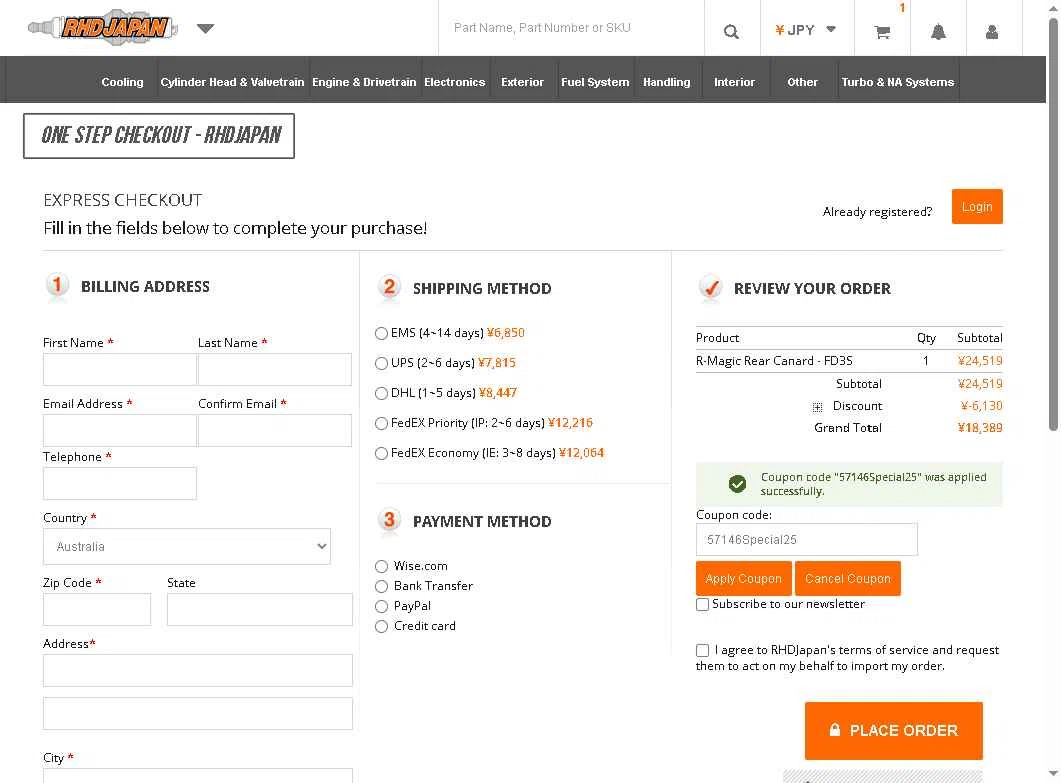Open Cylinder Head & Valvetrain menu
1061x783 pixels.
pos(232,82)
